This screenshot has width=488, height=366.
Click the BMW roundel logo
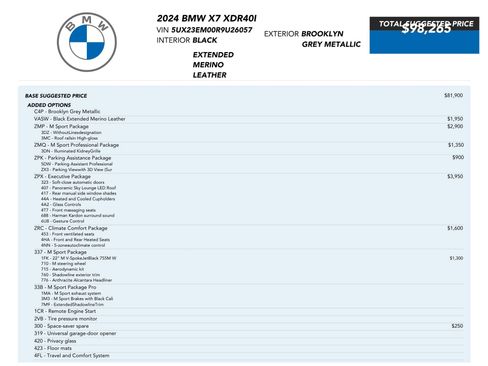[87, 42]
